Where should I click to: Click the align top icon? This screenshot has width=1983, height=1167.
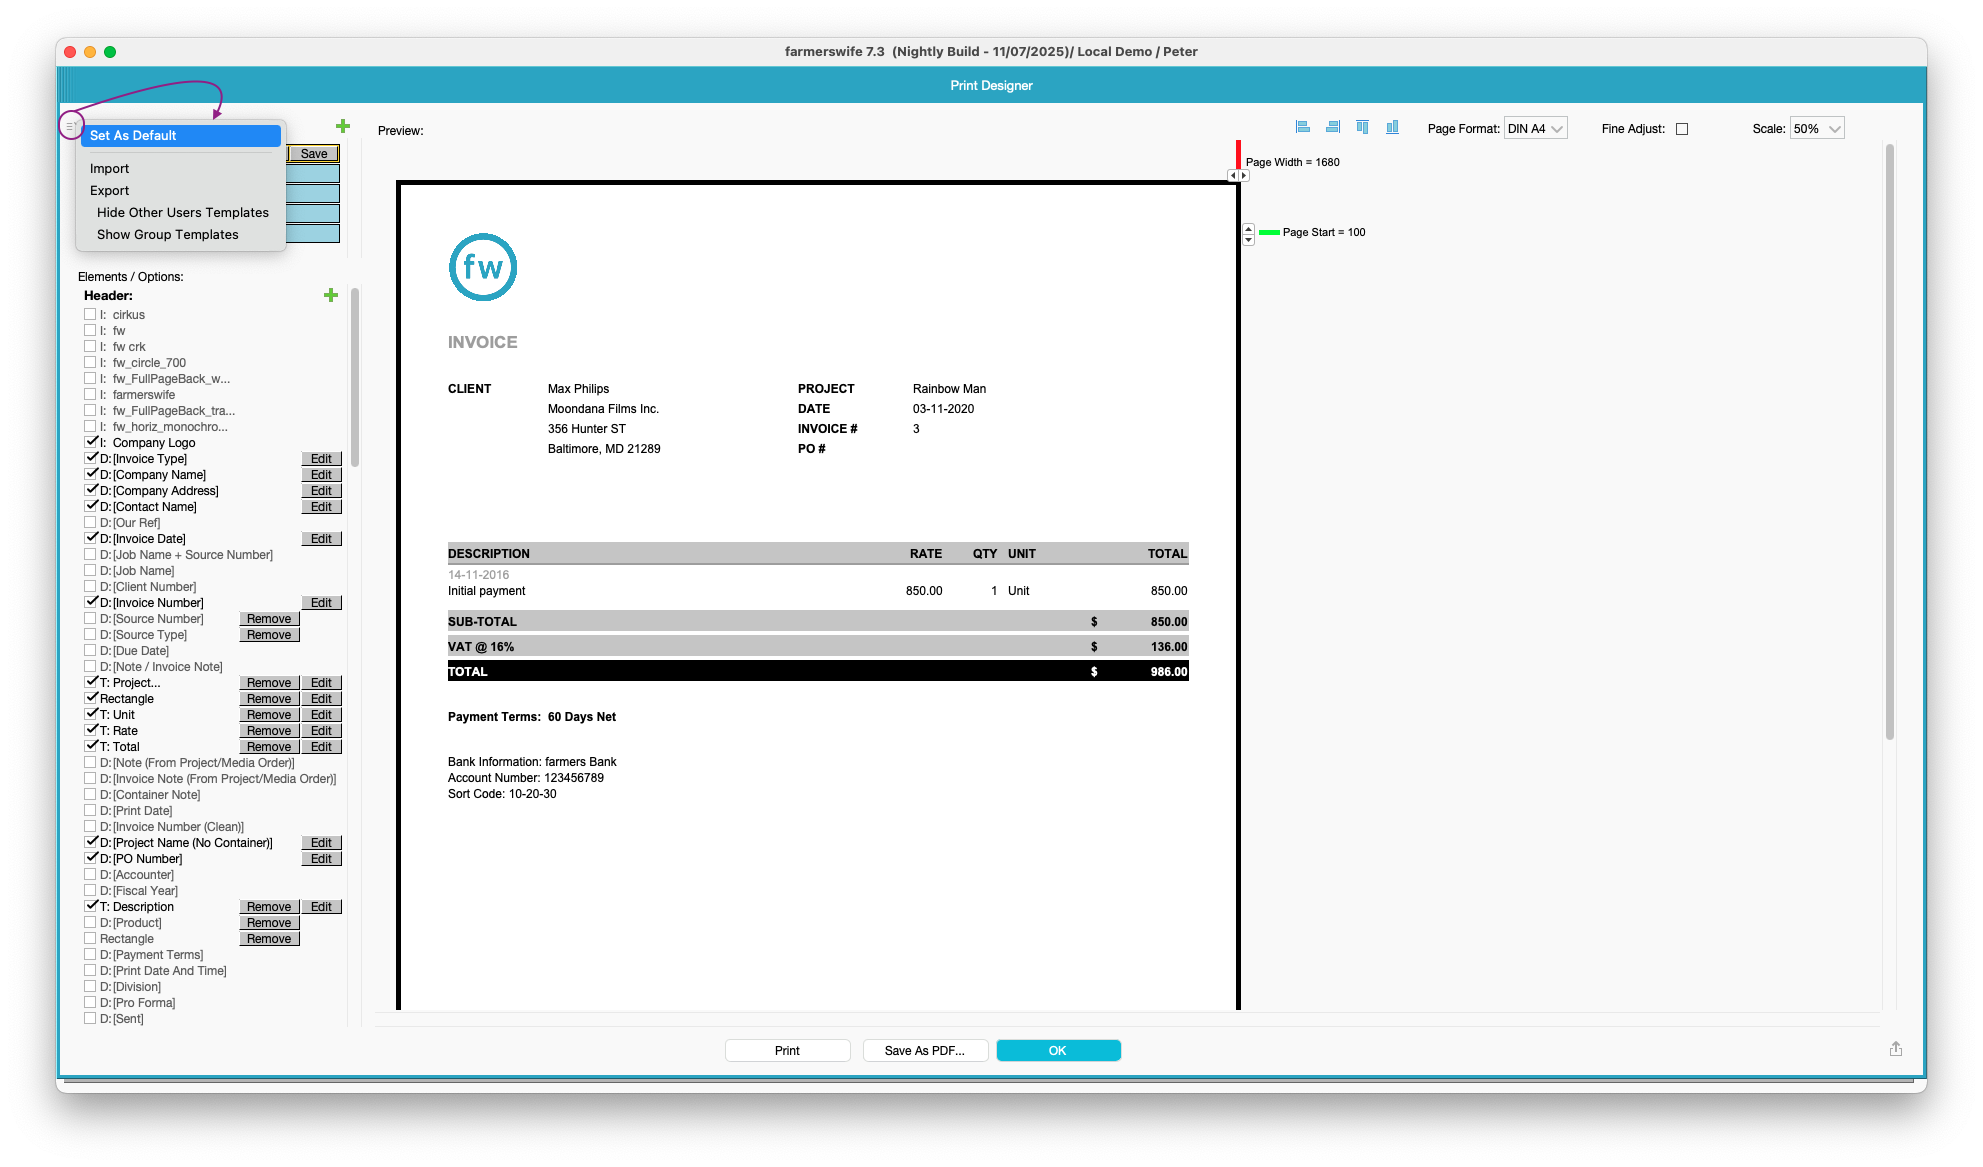[x=1362, y=127]
